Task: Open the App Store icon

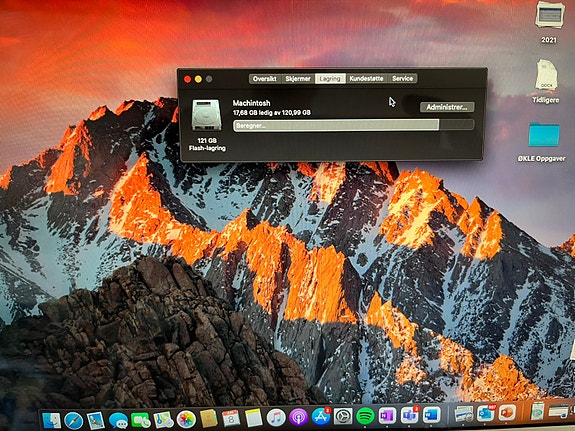Action: coord(321,417)
